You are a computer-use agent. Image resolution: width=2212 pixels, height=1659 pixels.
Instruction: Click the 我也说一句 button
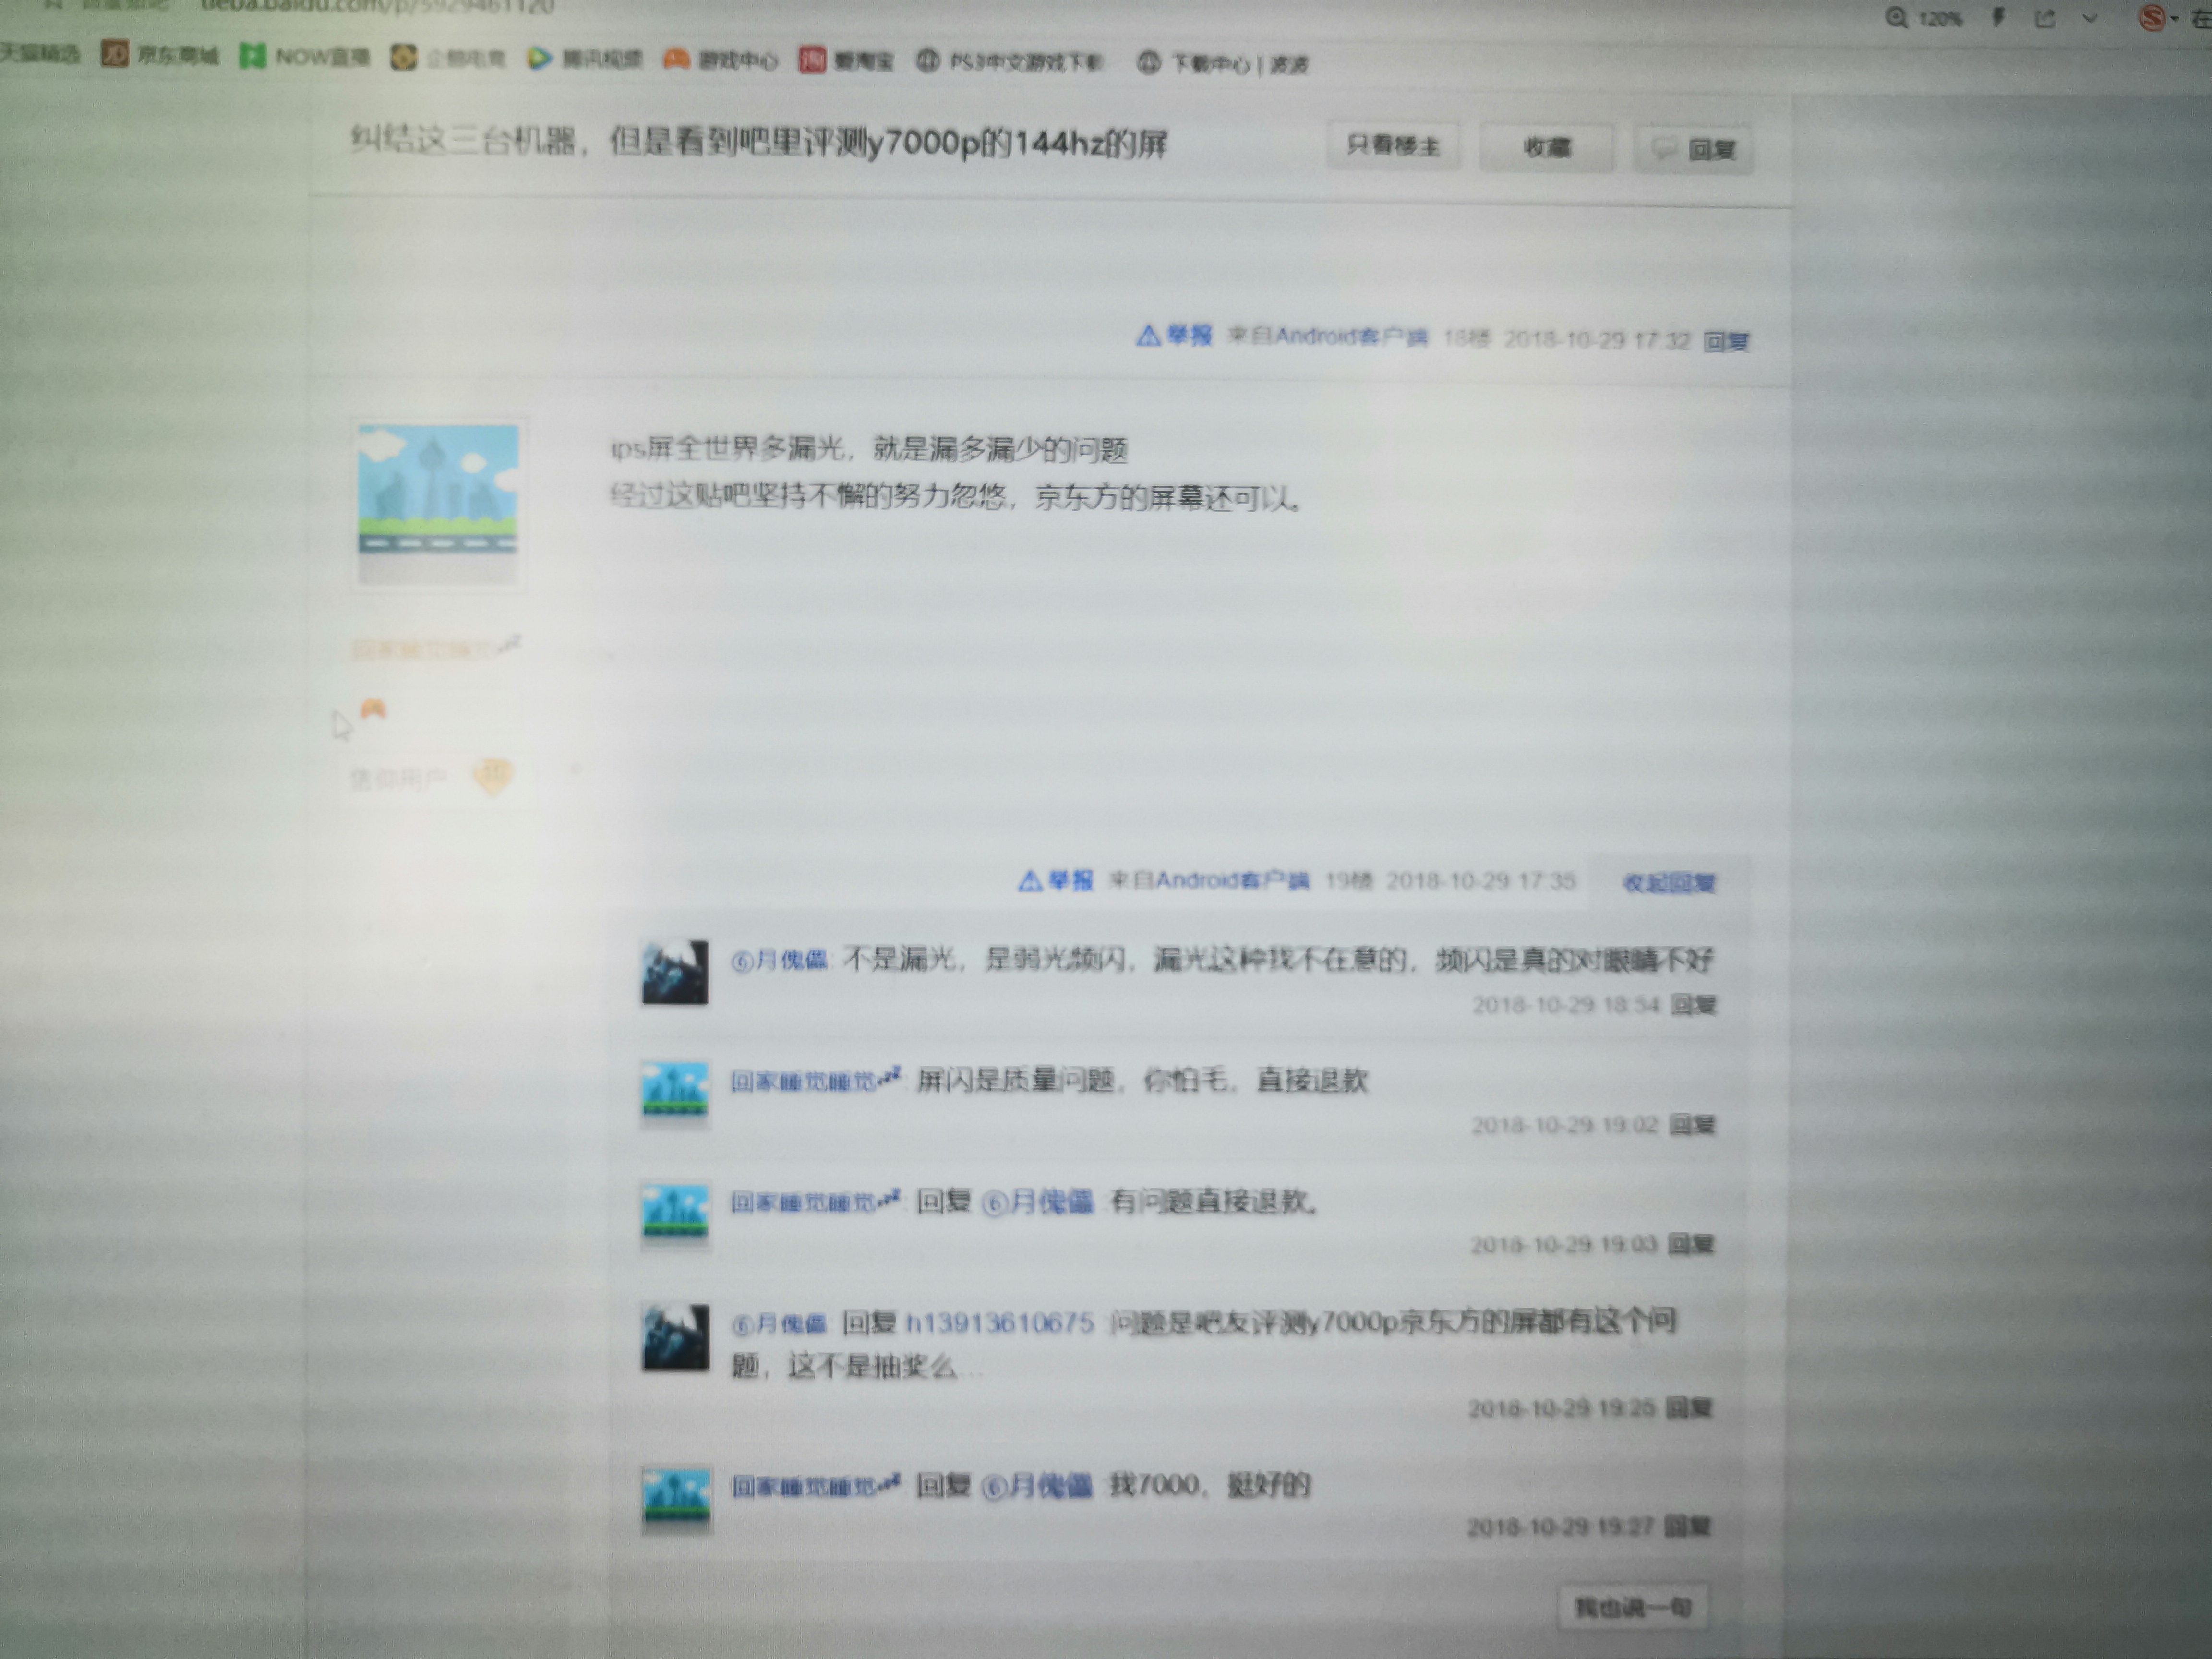click(1632, 1607)
